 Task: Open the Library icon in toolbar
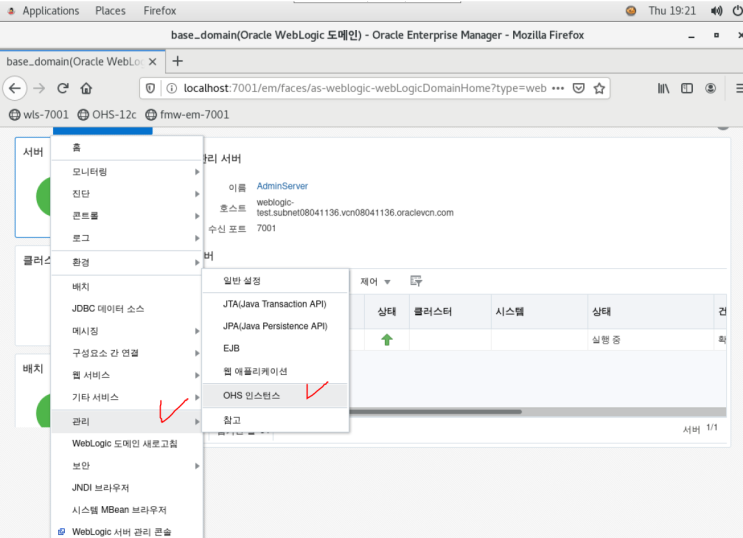[x=663, y=88]
